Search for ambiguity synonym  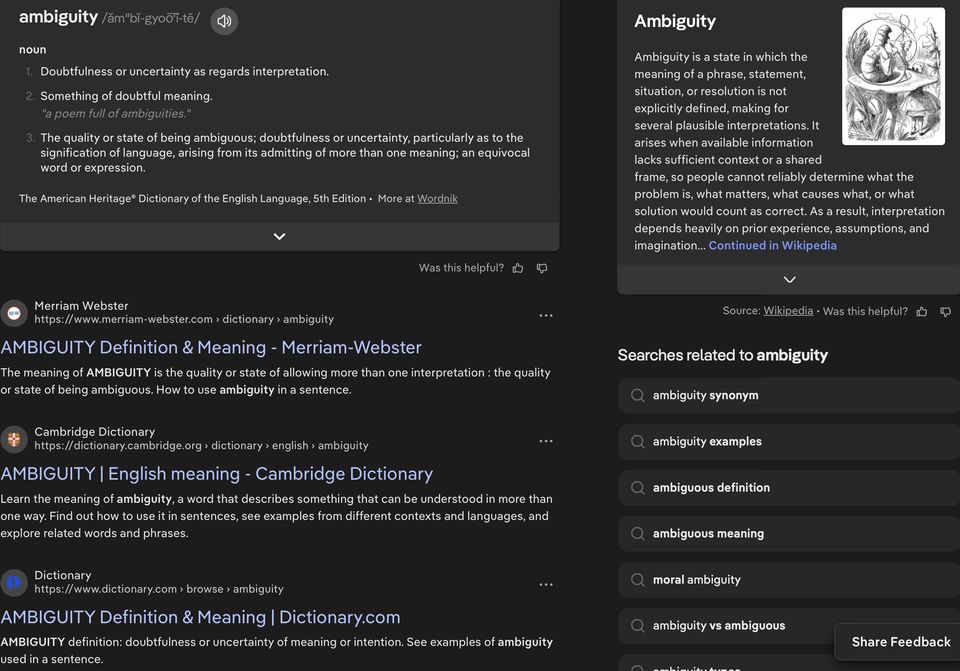[789, 395]
